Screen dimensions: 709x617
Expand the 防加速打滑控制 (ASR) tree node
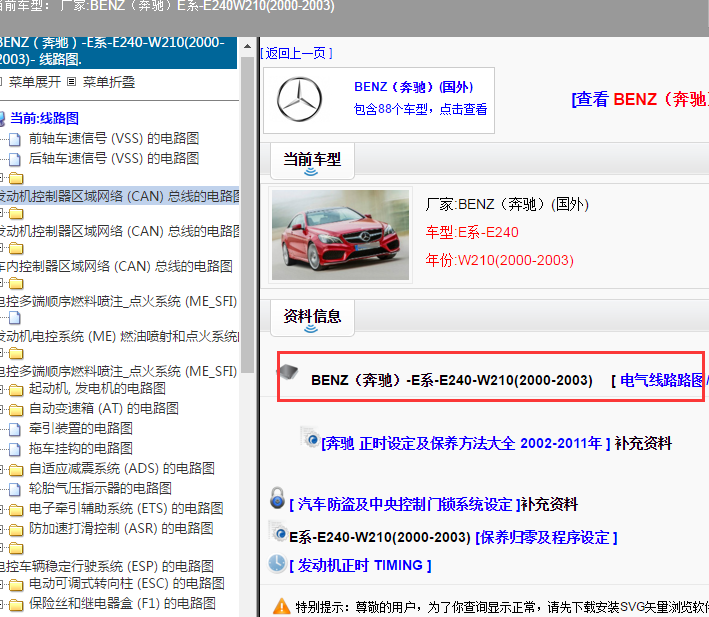(2, 530)
